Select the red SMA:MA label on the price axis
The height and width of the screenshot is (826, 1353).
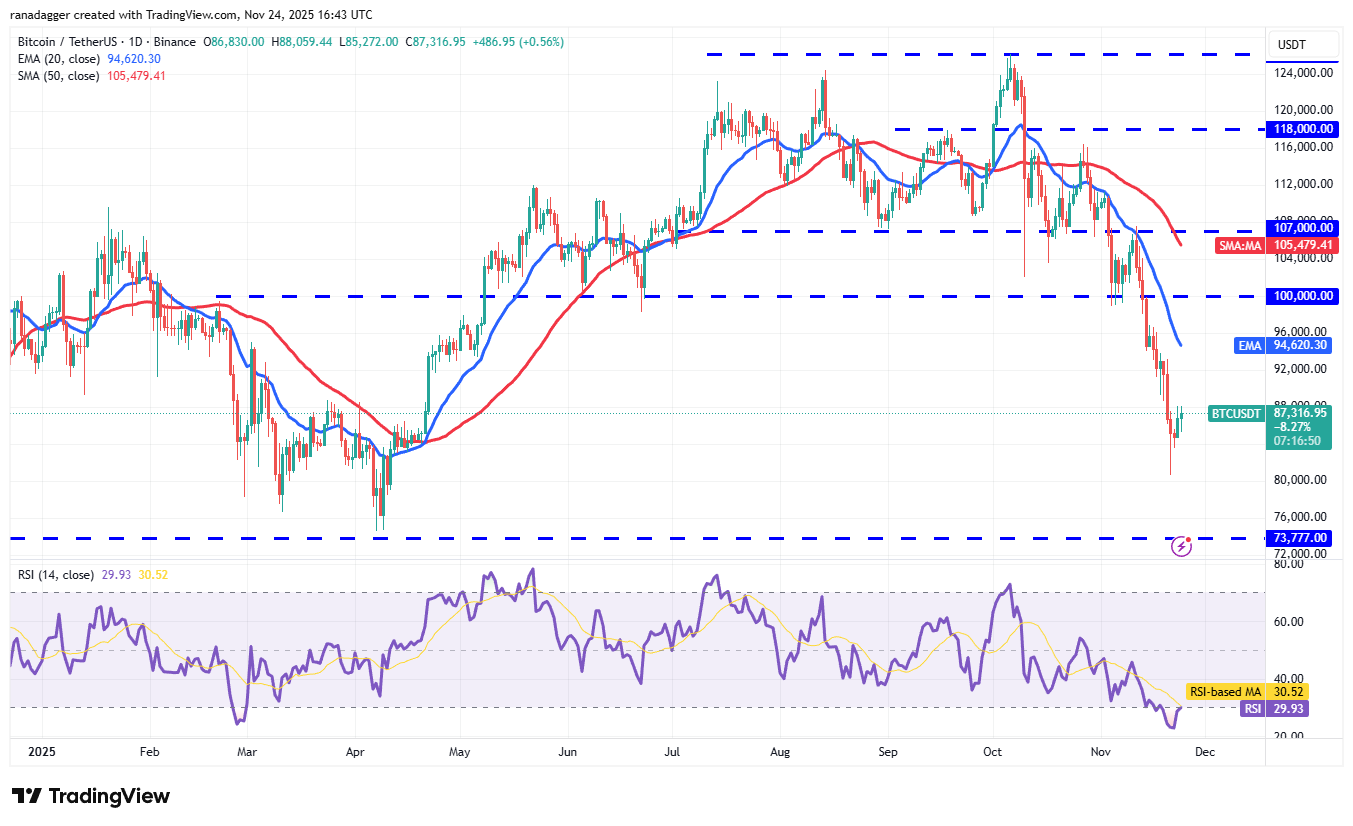pyautogui.click(x=1240, y=246)
